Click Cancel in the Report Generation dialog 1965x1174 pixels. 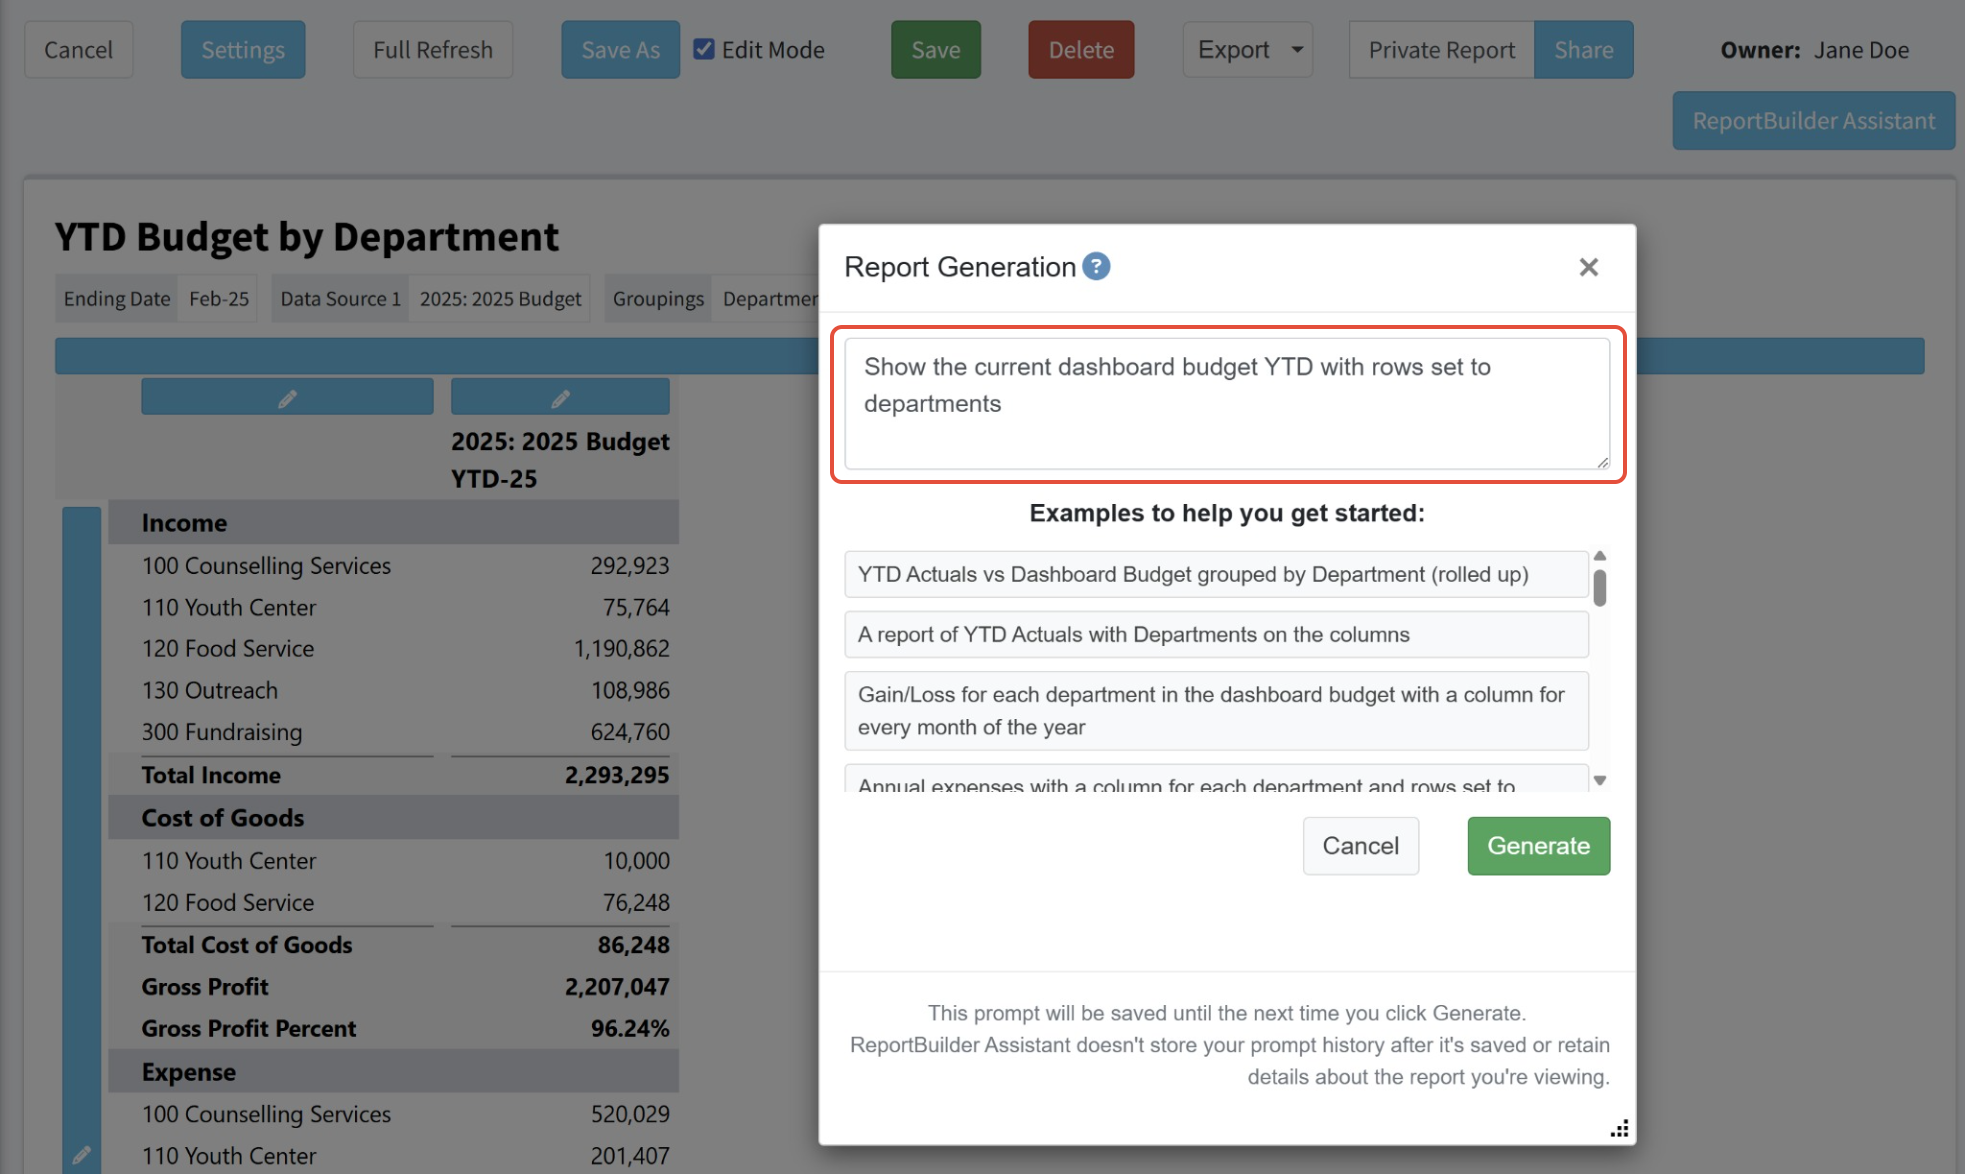pyautogui.click(x=1360, y=846)
